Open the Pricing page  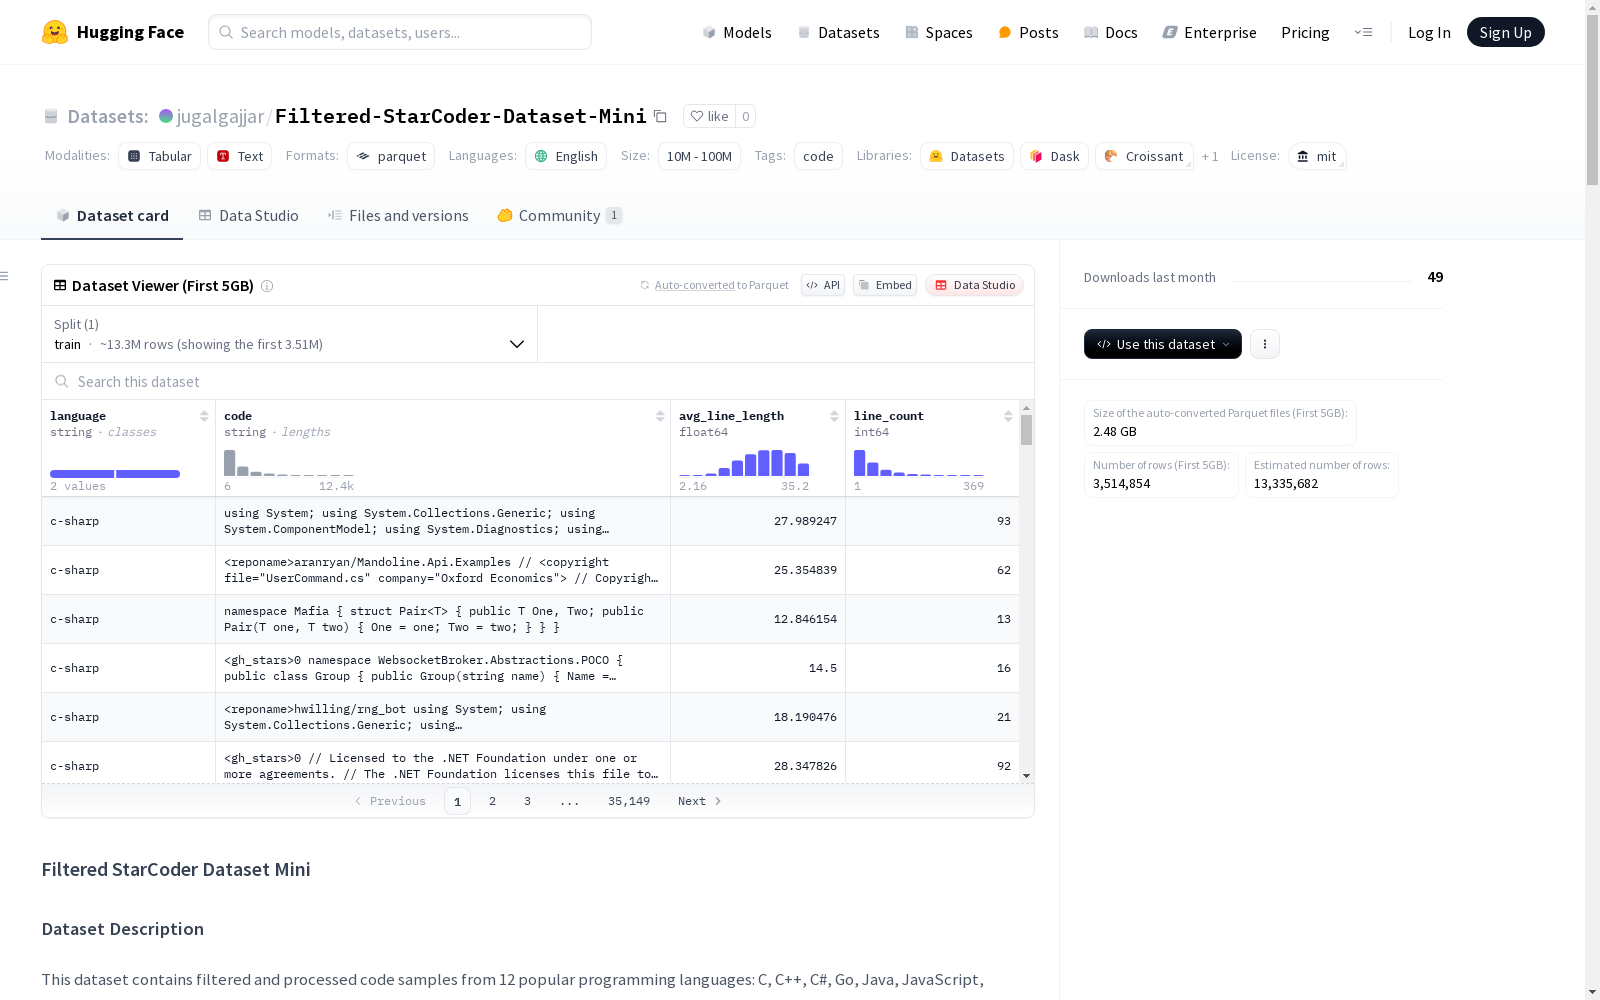coord(1305,32)
